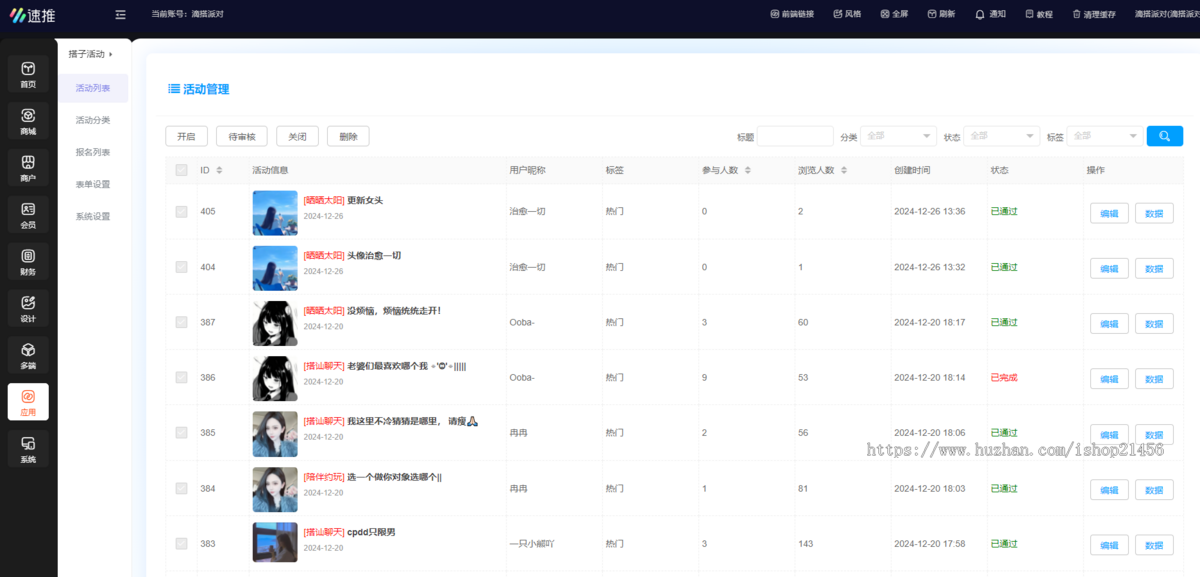Viewport: 1200px width, 577px height.
Task: Click the red 已完成 status for ID 386
Action: 1004,377
